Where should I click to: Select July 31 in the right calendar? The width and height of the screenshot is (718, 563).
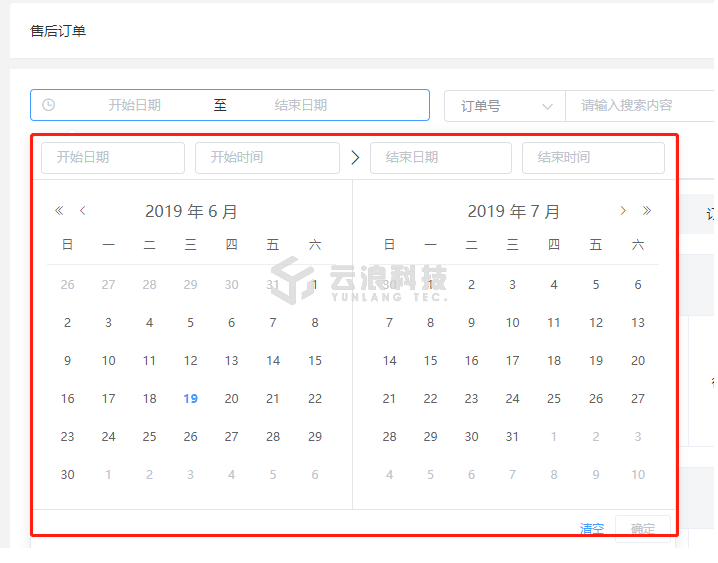pyautogui.click(x=512, y=437)
